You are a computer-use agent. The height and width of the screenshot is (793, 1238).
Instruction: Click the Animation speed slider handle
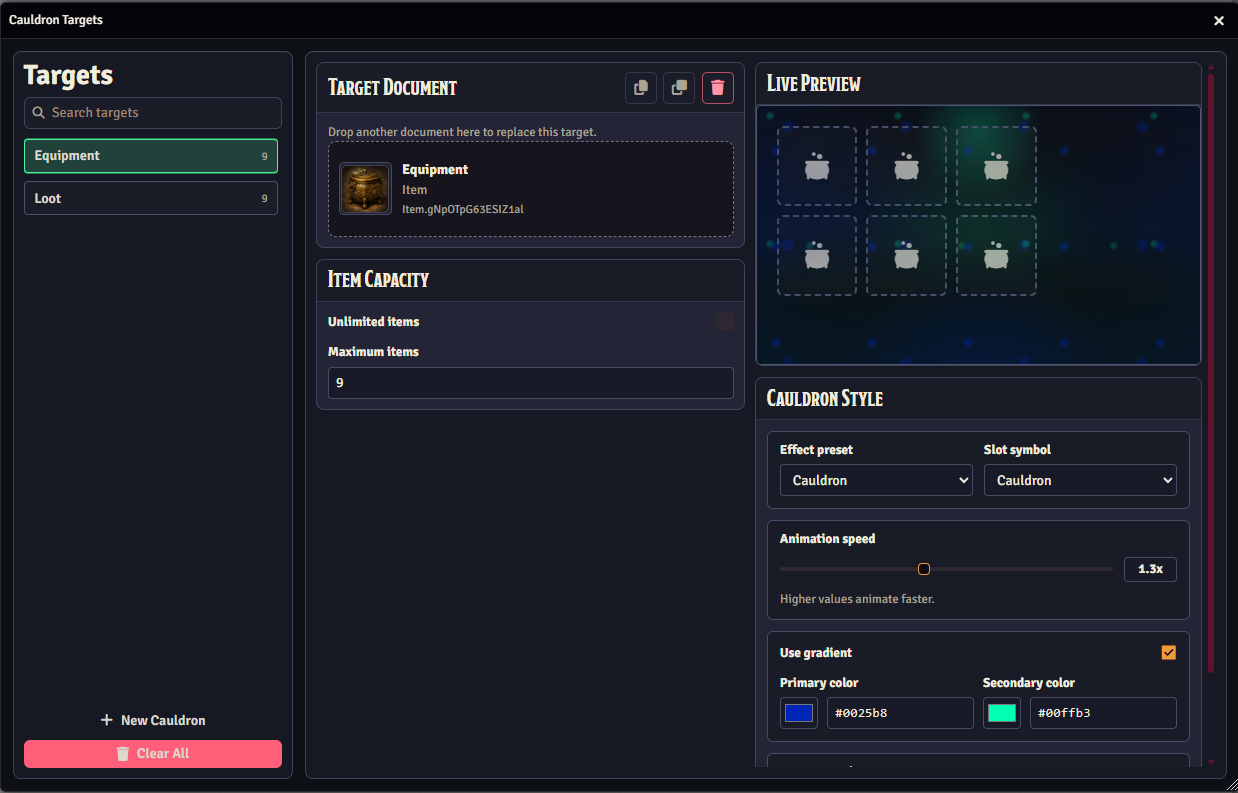click(x=924, y=569)
